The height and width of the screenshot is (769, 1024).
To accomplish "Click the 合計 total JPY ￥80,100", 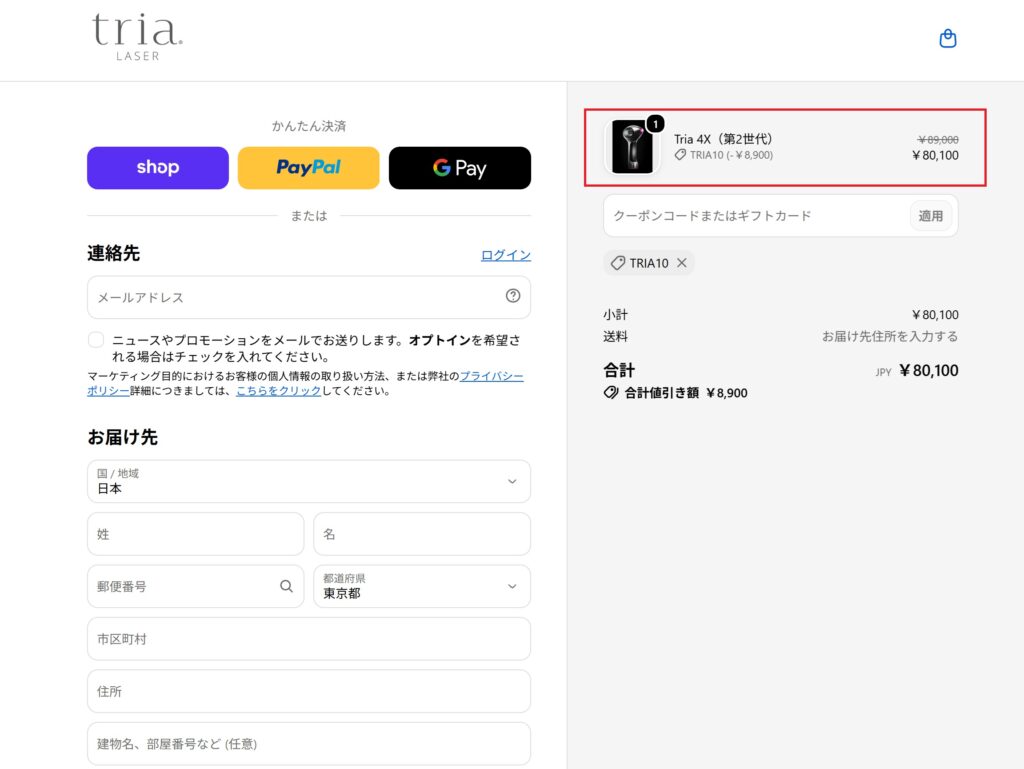I will [x=918, y=371].
